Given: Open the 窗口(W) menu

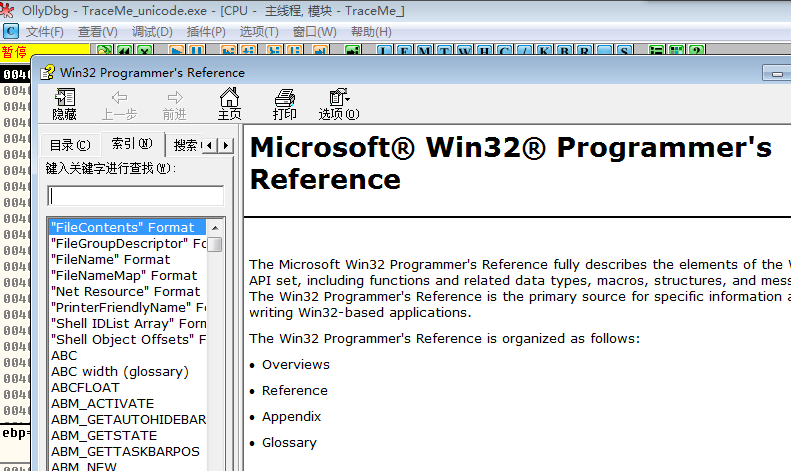Looking at the screenshot, I should pyautogui.click(x=314, y=32).
